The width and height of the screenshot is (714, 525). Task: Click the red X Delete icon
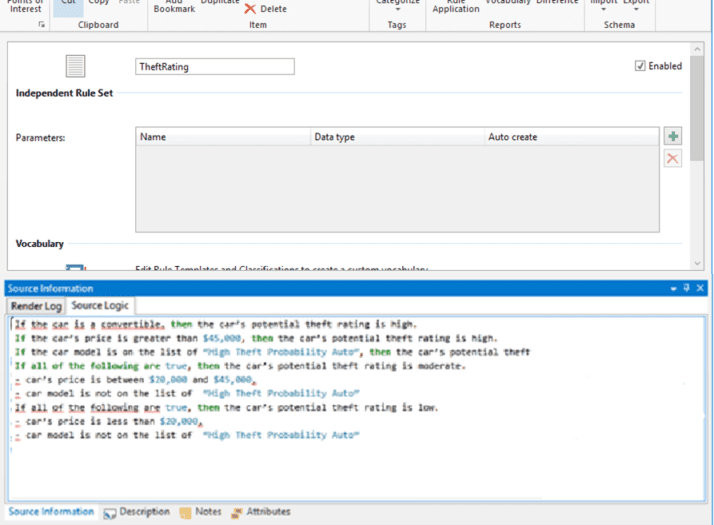(250, 8)
